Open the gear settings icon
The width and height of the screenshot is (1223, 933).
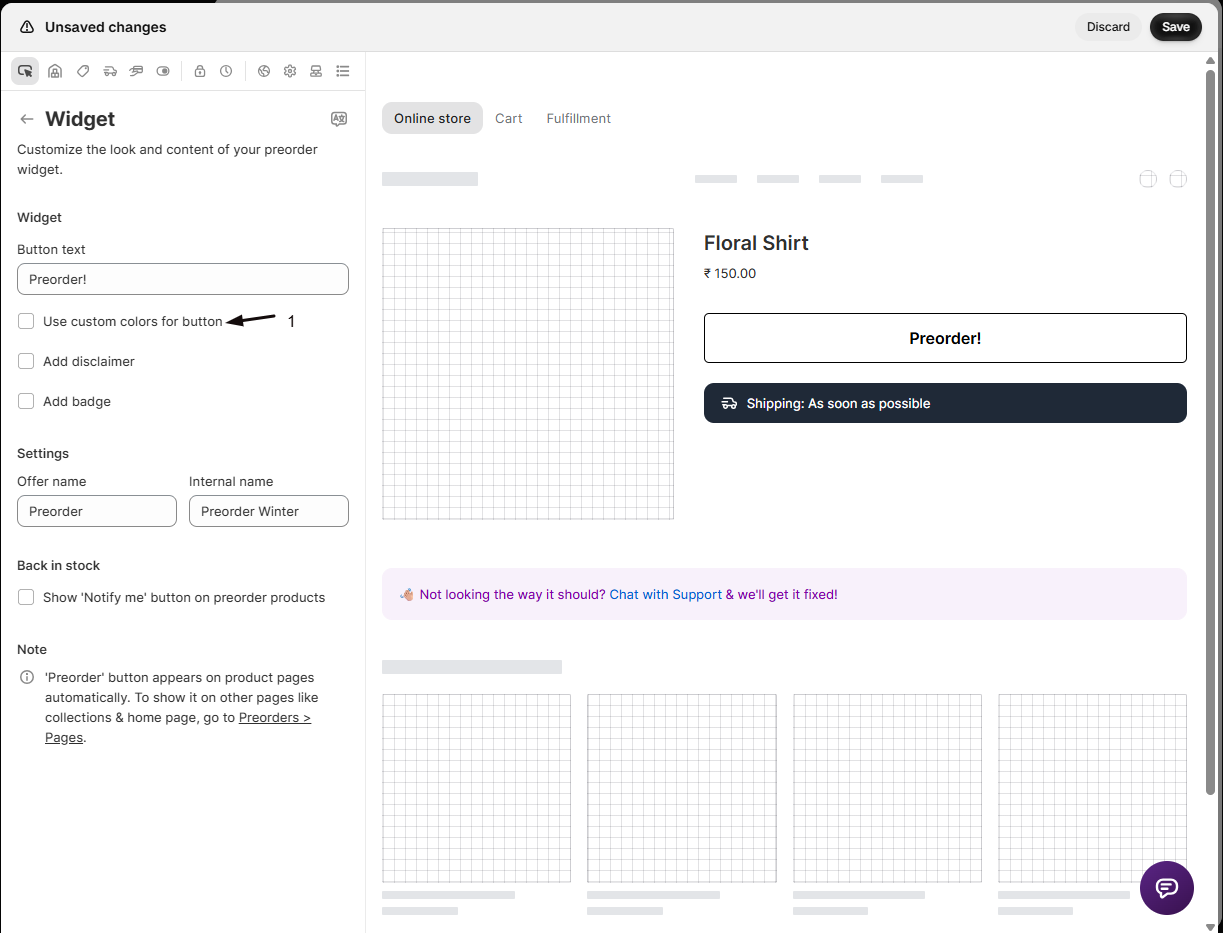290,71
